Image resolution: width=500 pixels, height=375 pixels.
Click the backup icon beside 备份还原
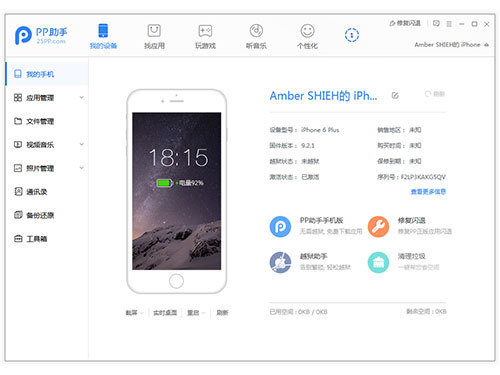point(18,215)
